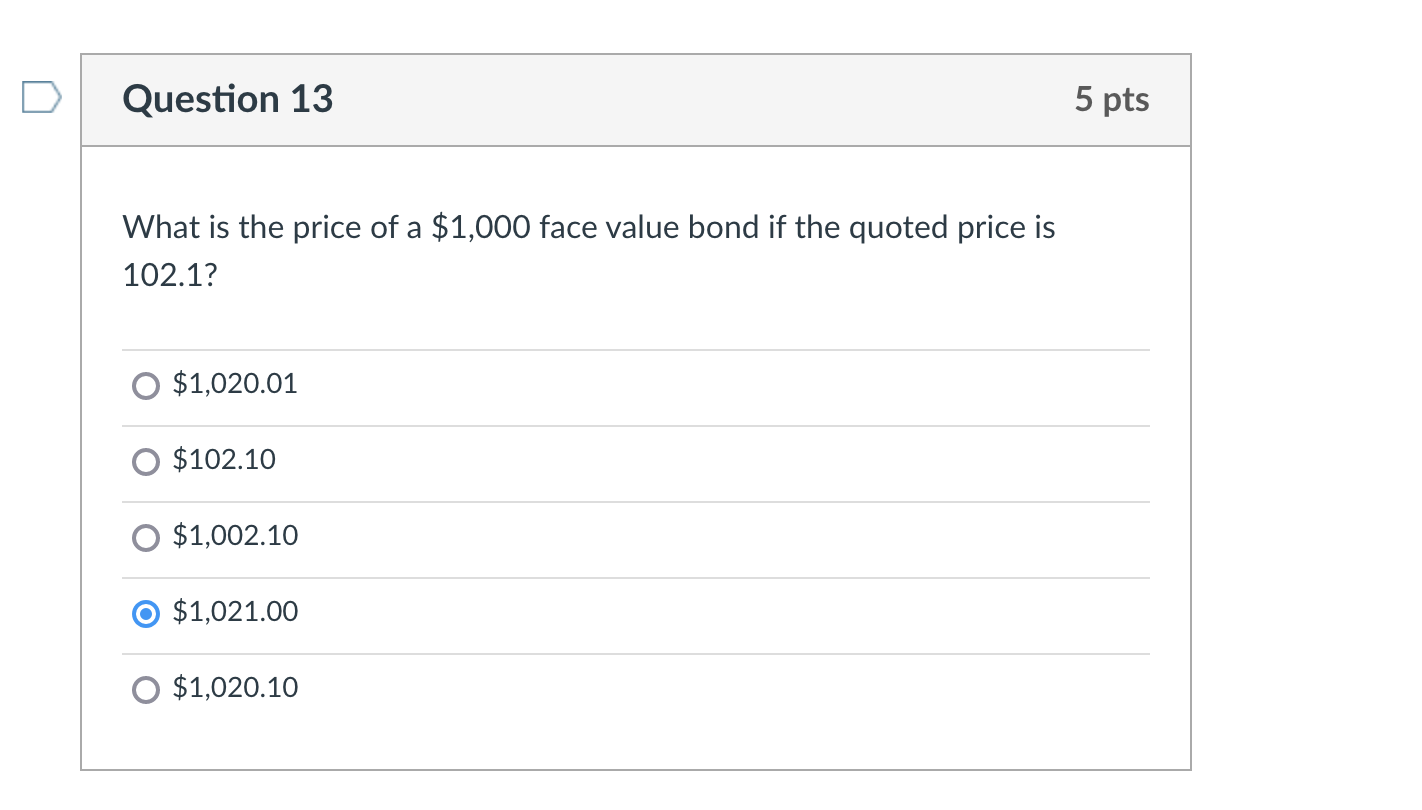Screen dimensions: 1422x810
Task: Click the last answer row
Action: tap(636, 689)
